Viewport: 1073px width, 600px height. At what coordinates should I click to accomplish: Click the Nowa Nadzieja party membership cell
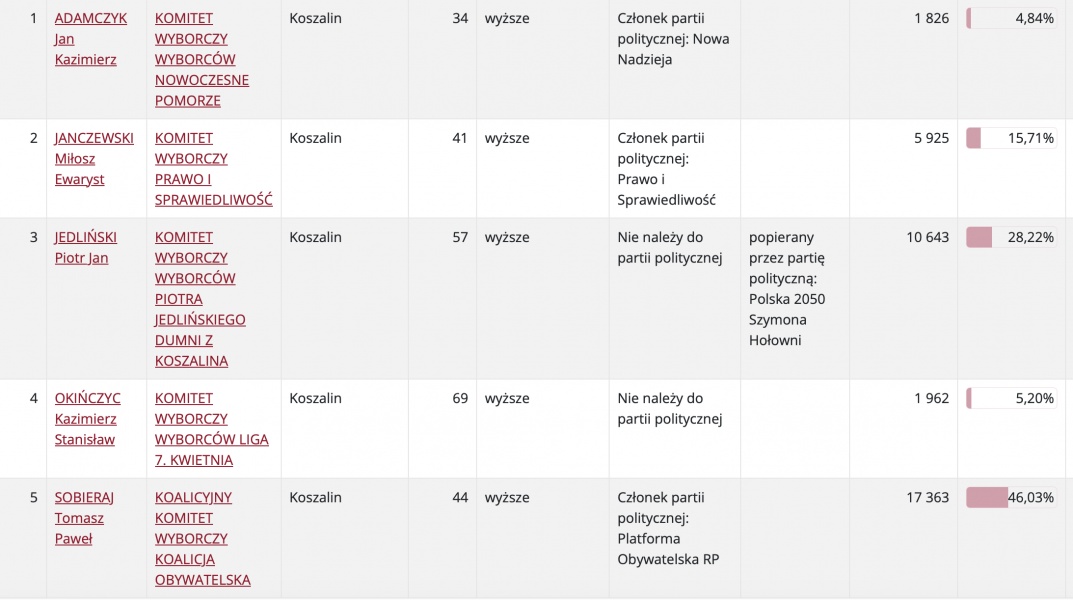(x=673, y=39)
